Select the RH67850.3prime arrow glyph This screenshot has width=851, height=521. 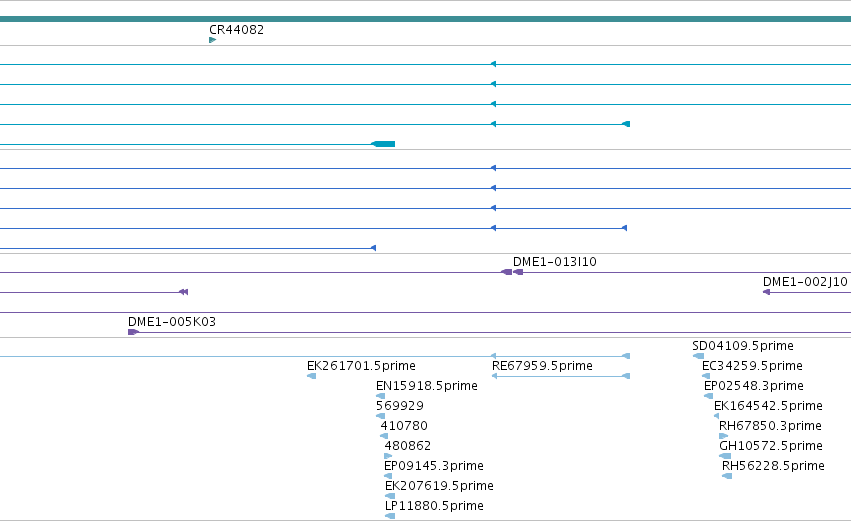click(x=723, y=436)
